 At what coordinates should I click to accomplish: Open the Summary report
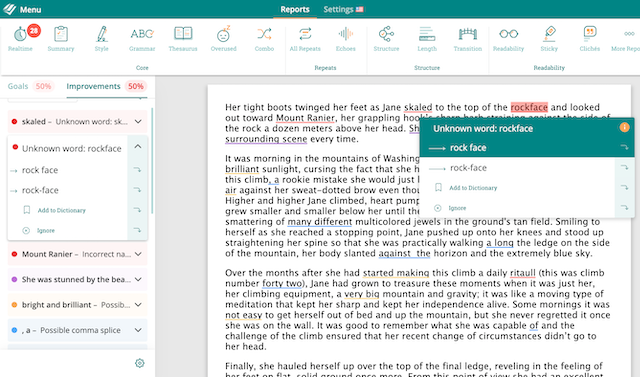coord(61,38)
